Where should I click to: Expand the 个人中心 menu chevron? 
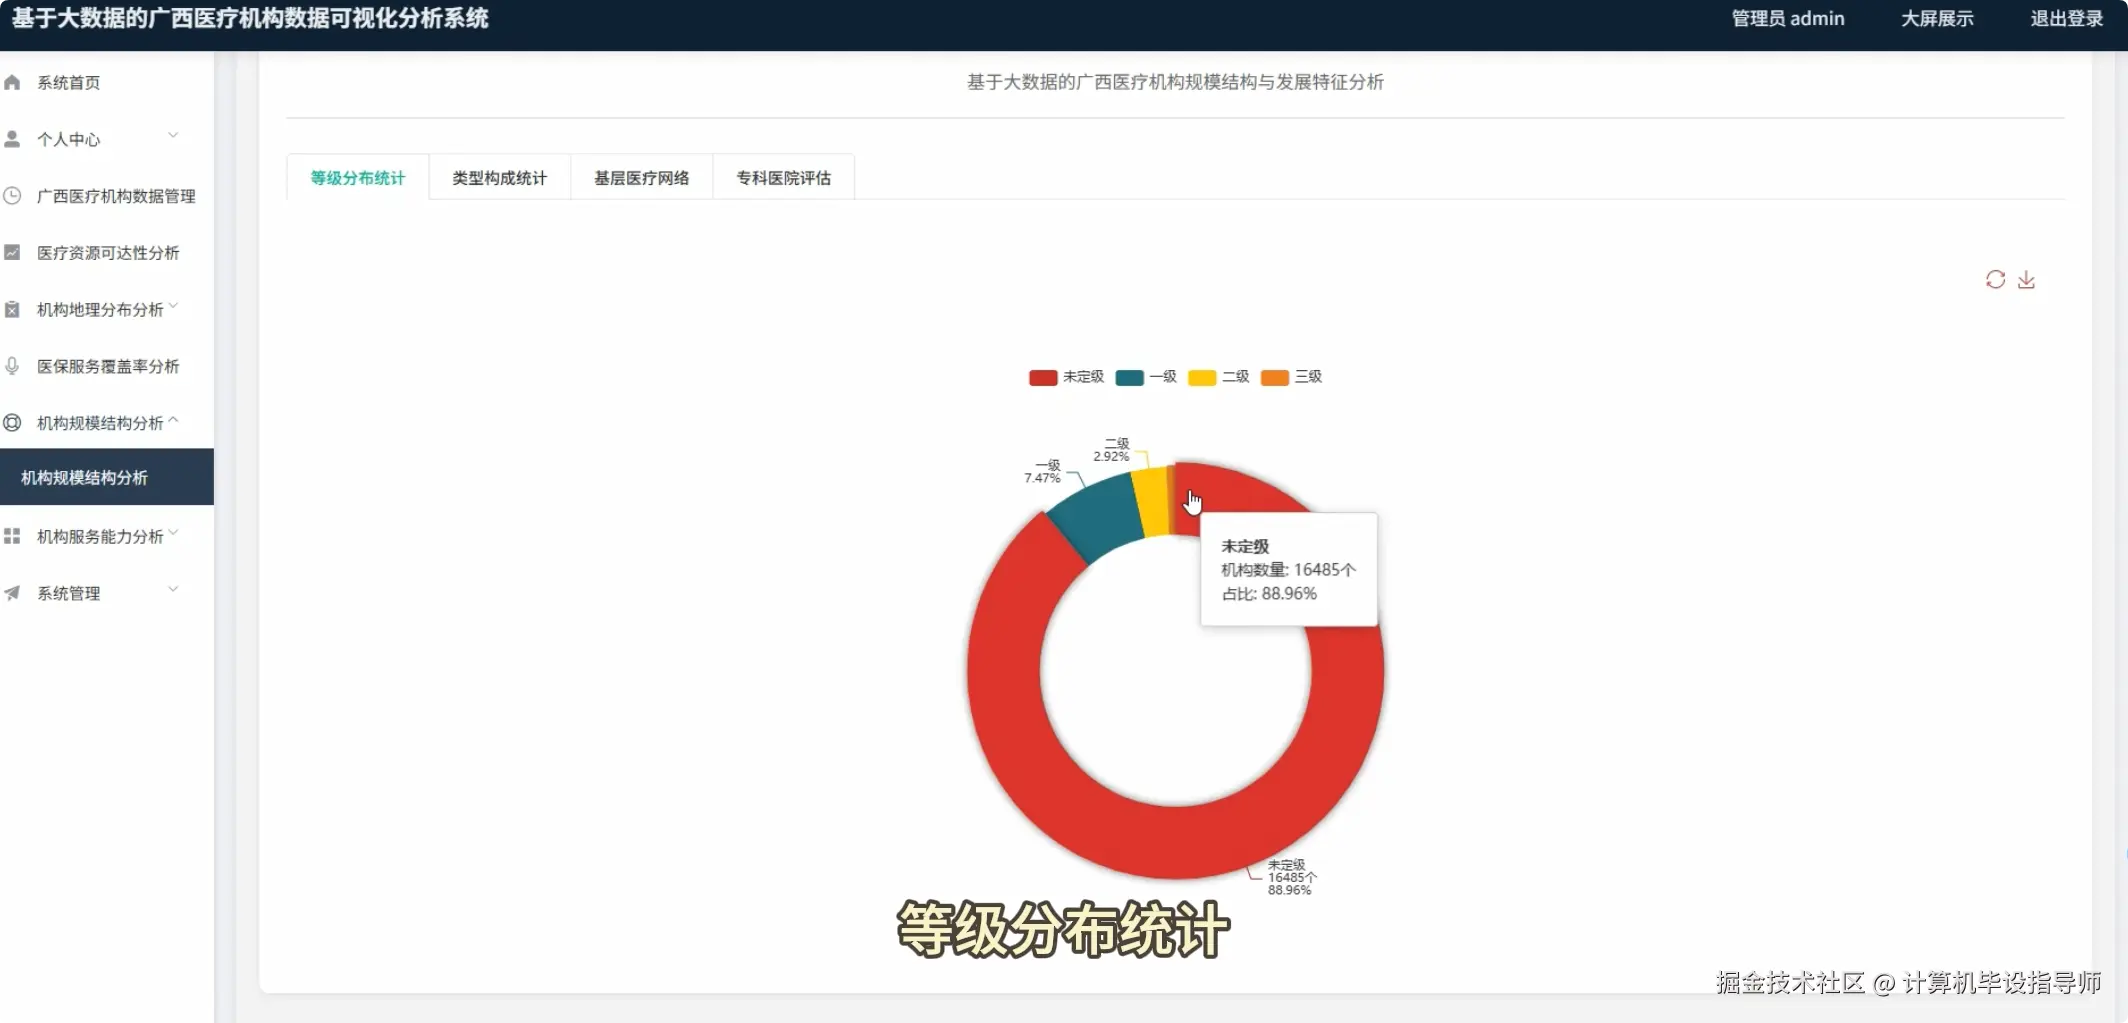(173, 135)
